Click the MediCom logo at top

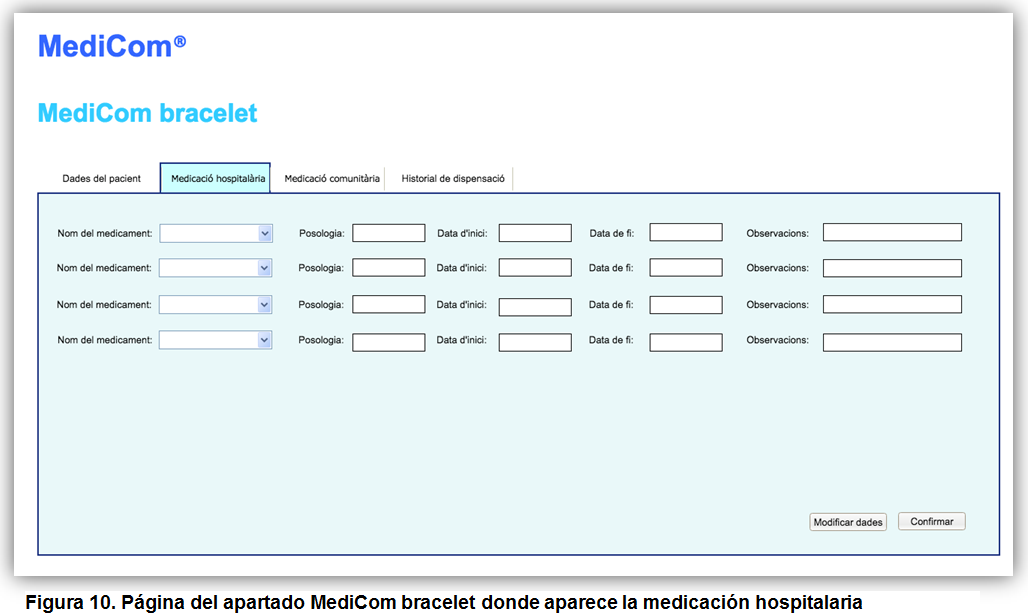(112, 46)
